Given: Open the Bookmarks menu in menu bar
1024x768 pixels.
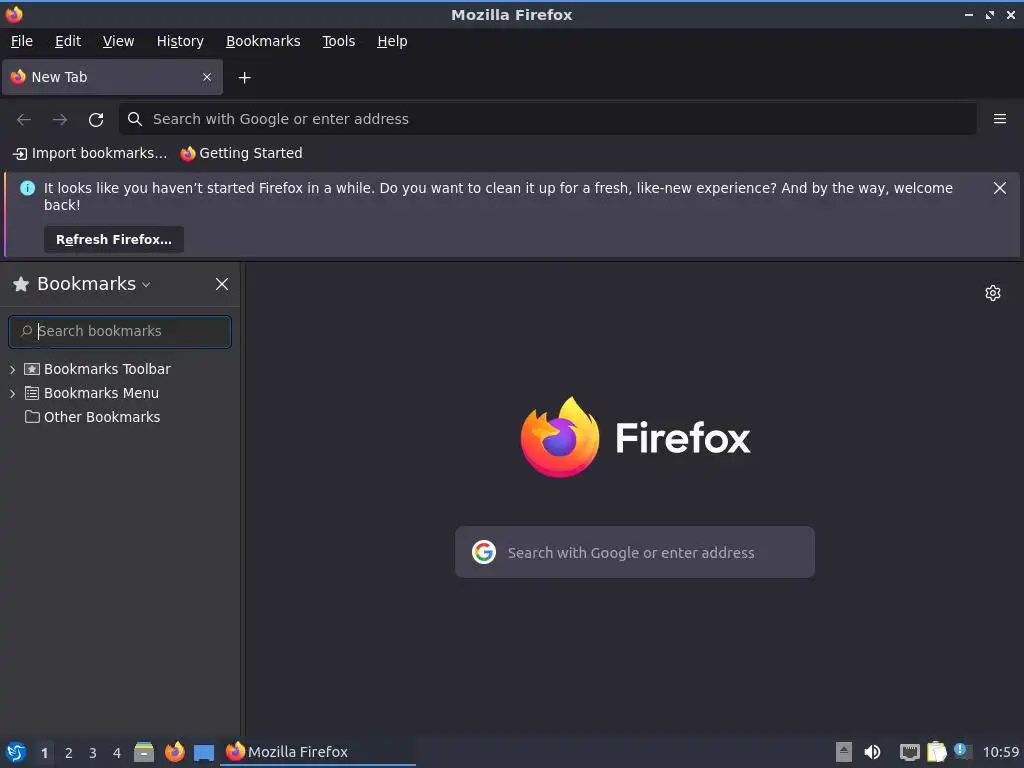Looking at the screenshot, I should coord(263,41).
